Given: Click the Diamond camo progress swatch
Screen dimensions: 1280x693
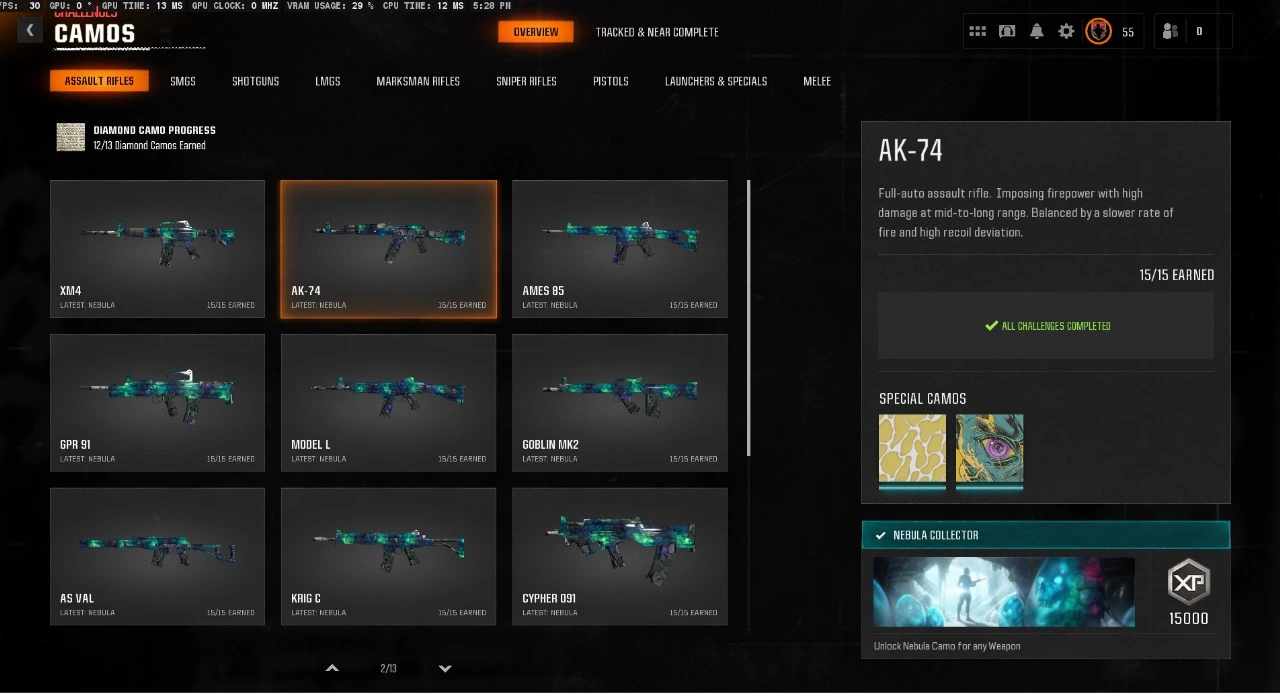Looking at the screenshot, I should (x=71, y=137).
